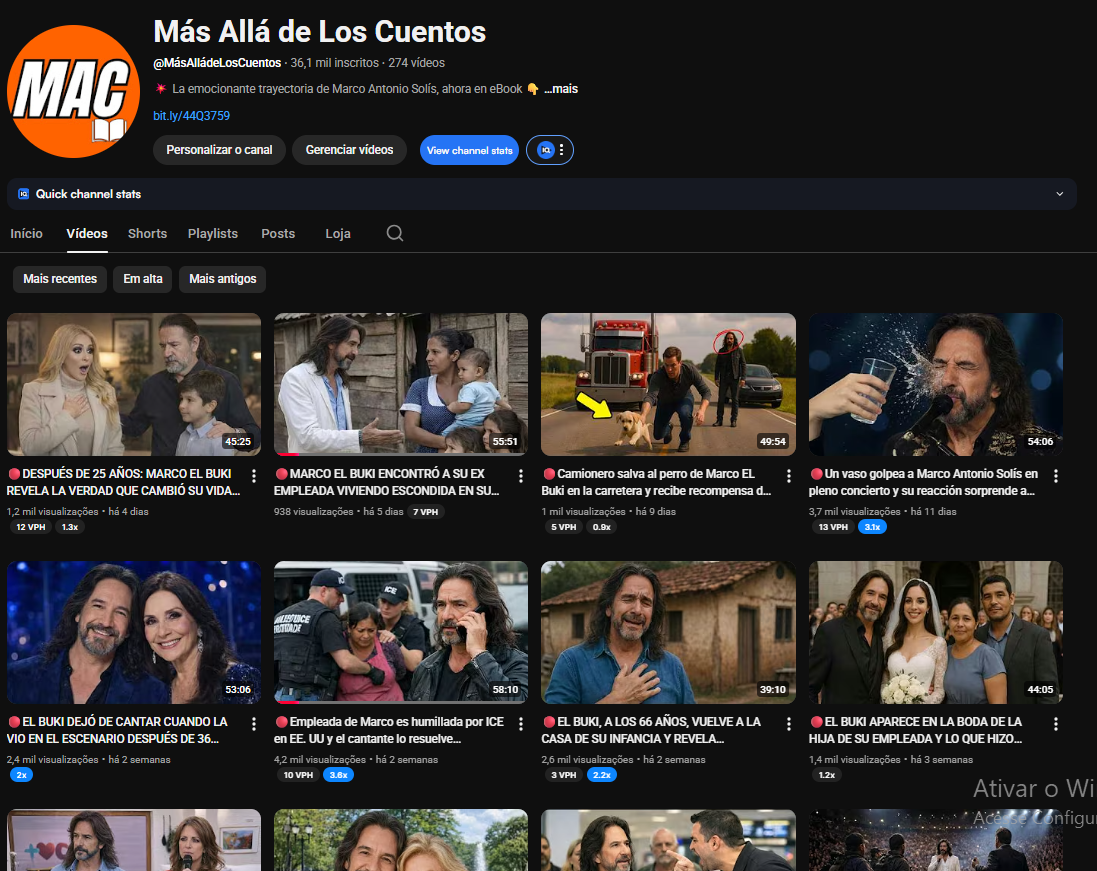1097x871 pixels.
Task: Click the truck and puppy thumbnail, 49:54
Action: [x=668, y=384]
